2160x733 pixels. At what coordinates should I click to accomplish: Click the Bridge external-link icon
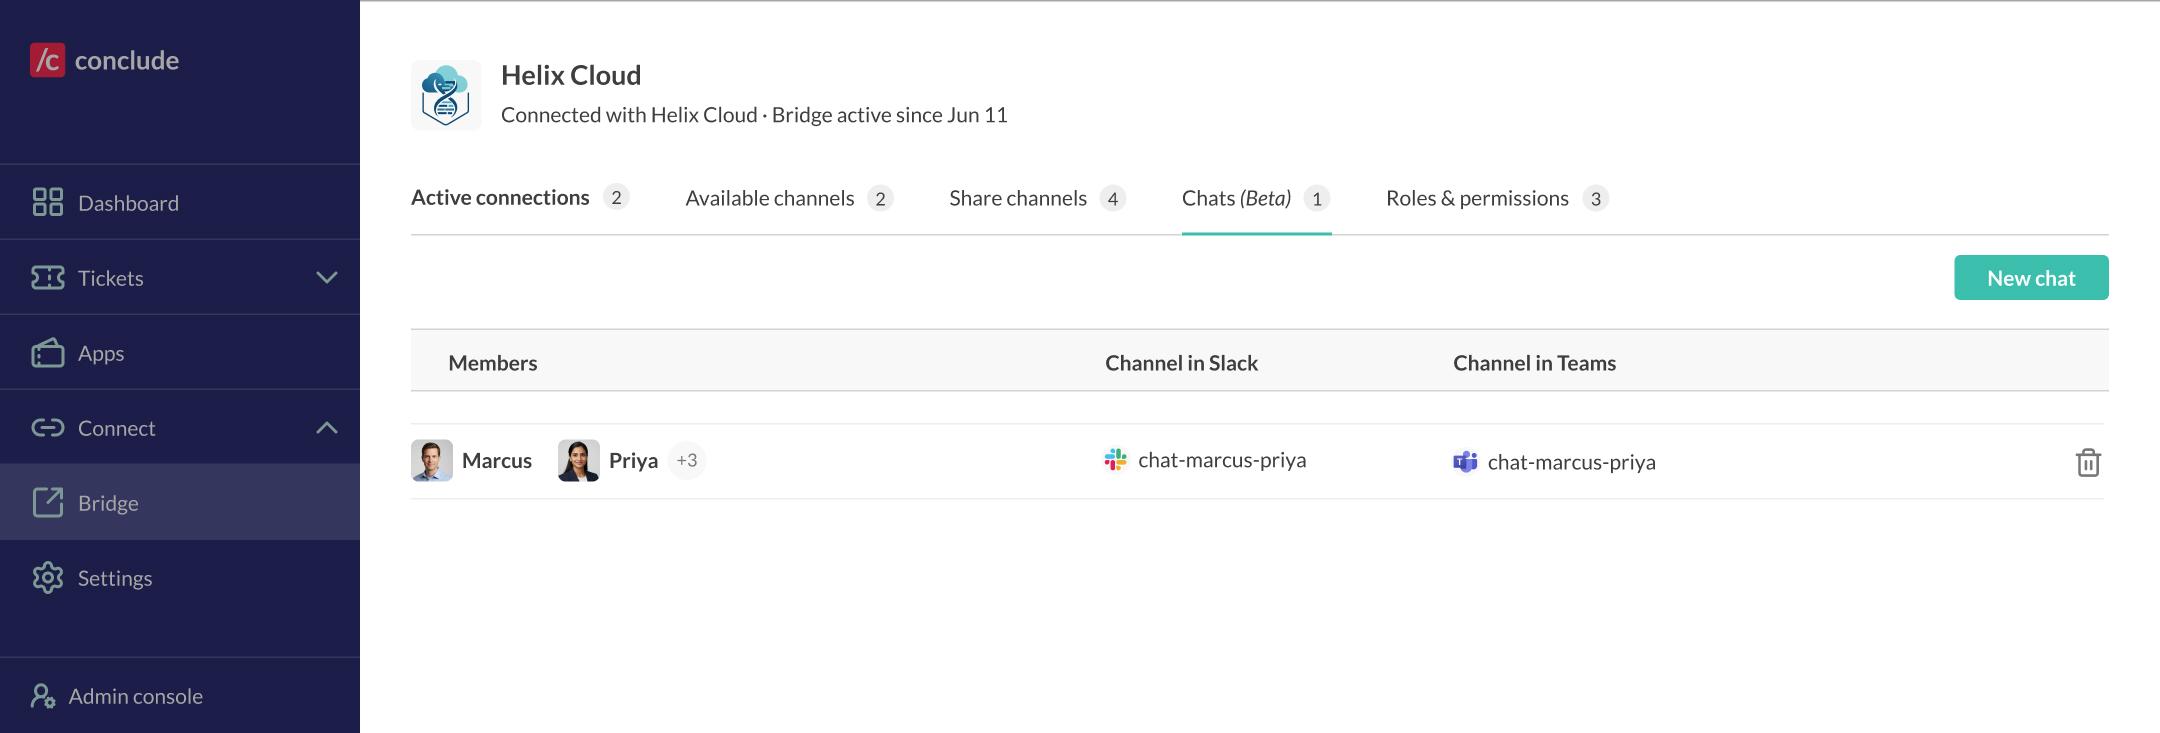point(48,502)
